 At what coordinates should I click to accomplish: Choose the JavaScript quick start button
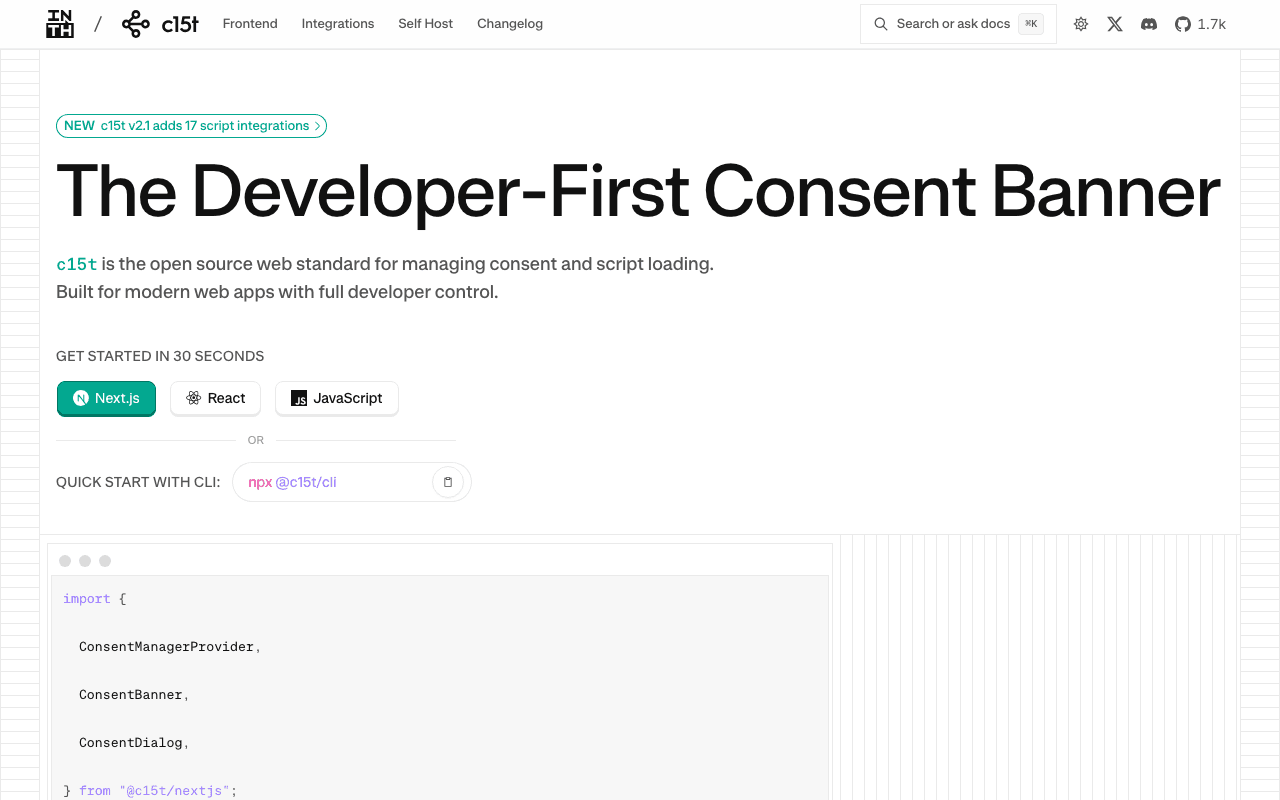pos(337,398)
